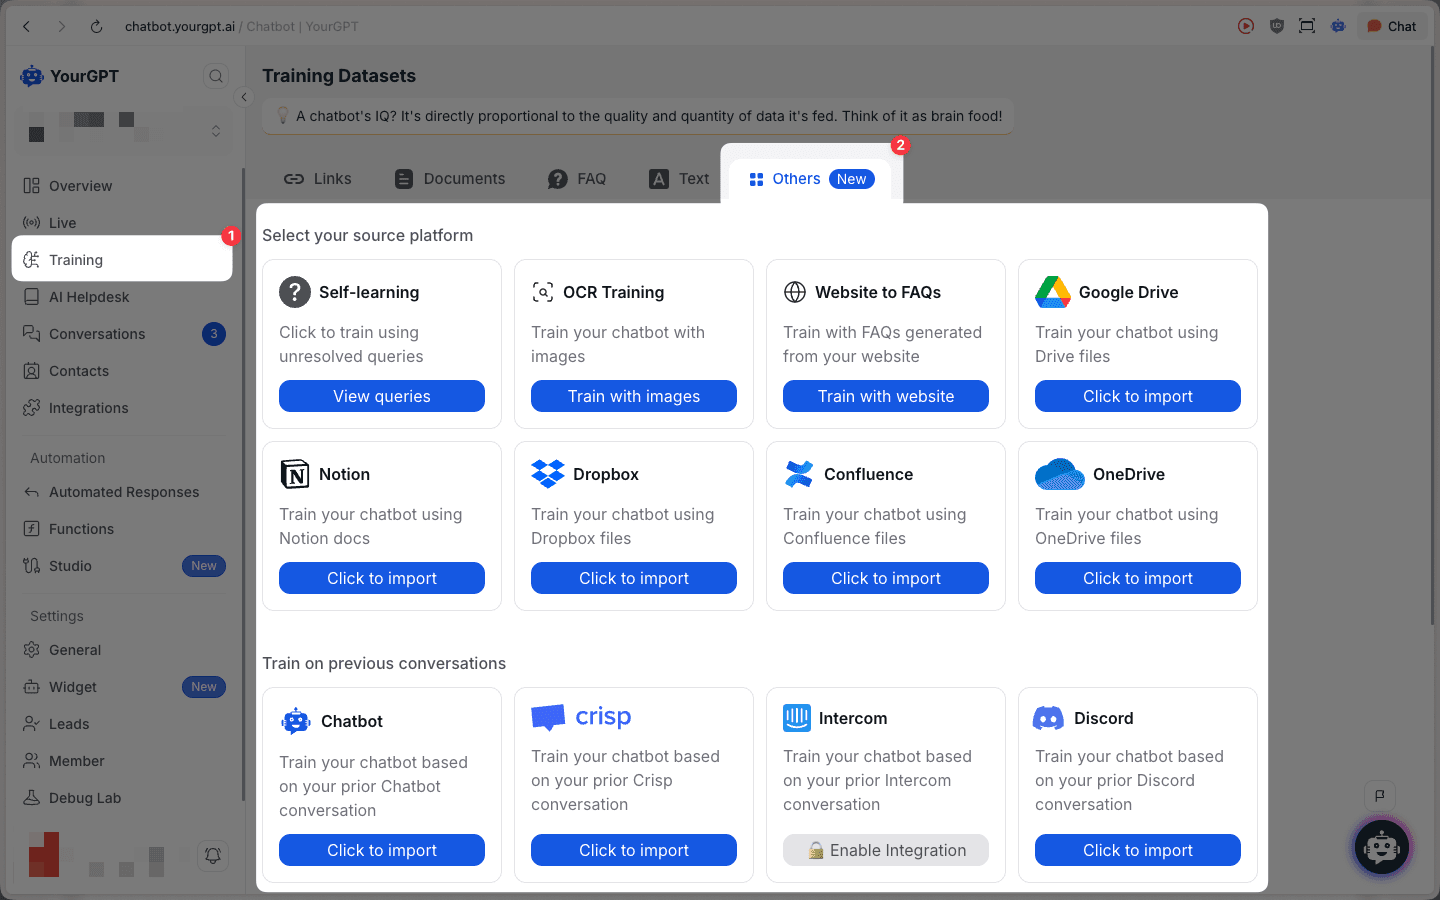
Task: Expand the workspace selector dropdown
Action: point(215,131)
